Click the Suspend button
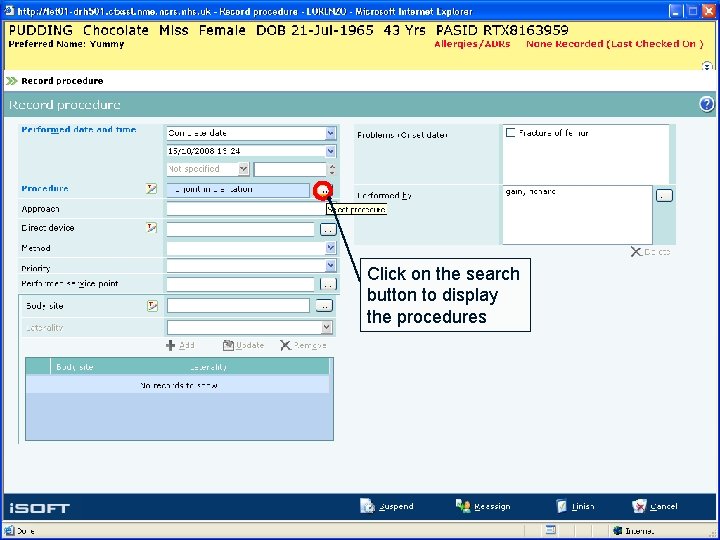The height and width of the screenshot is (540, 720). 387,506
